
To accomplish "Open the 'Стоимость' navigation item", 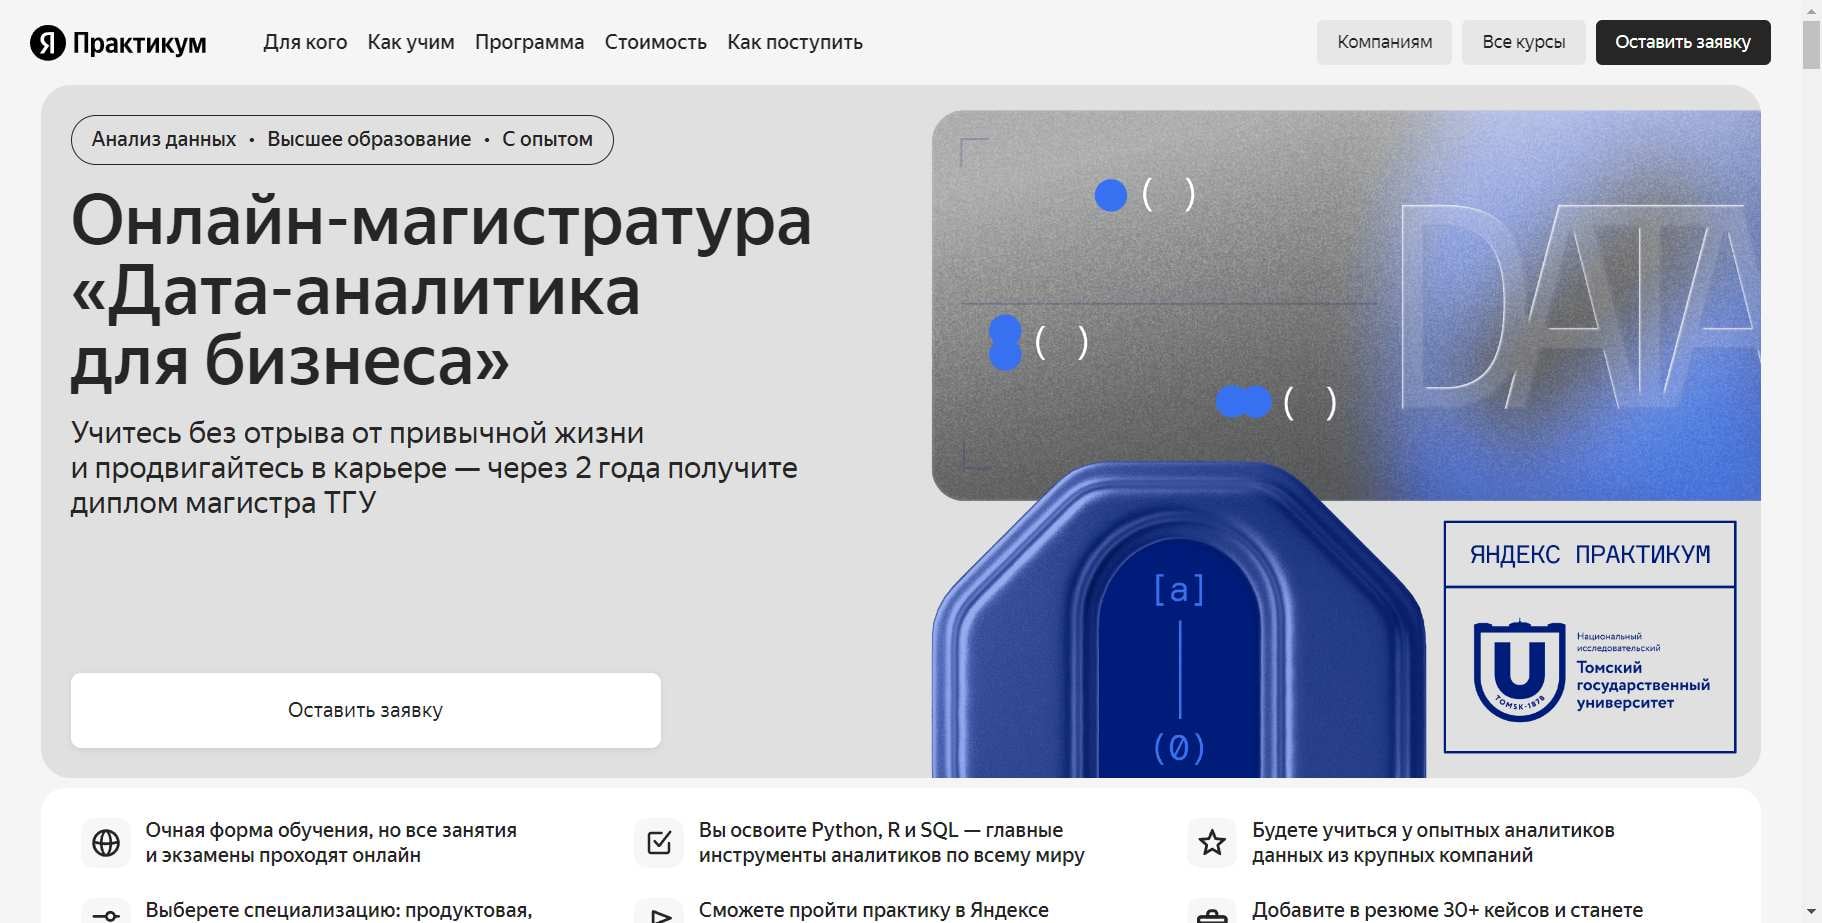I will pyautogui.click(x=655, y=42).
